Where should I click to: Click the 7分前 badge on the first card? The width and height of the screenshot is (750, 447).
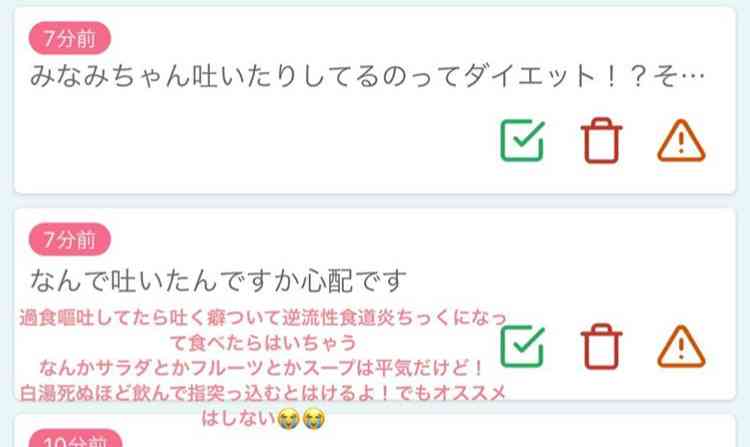point(70,38)
